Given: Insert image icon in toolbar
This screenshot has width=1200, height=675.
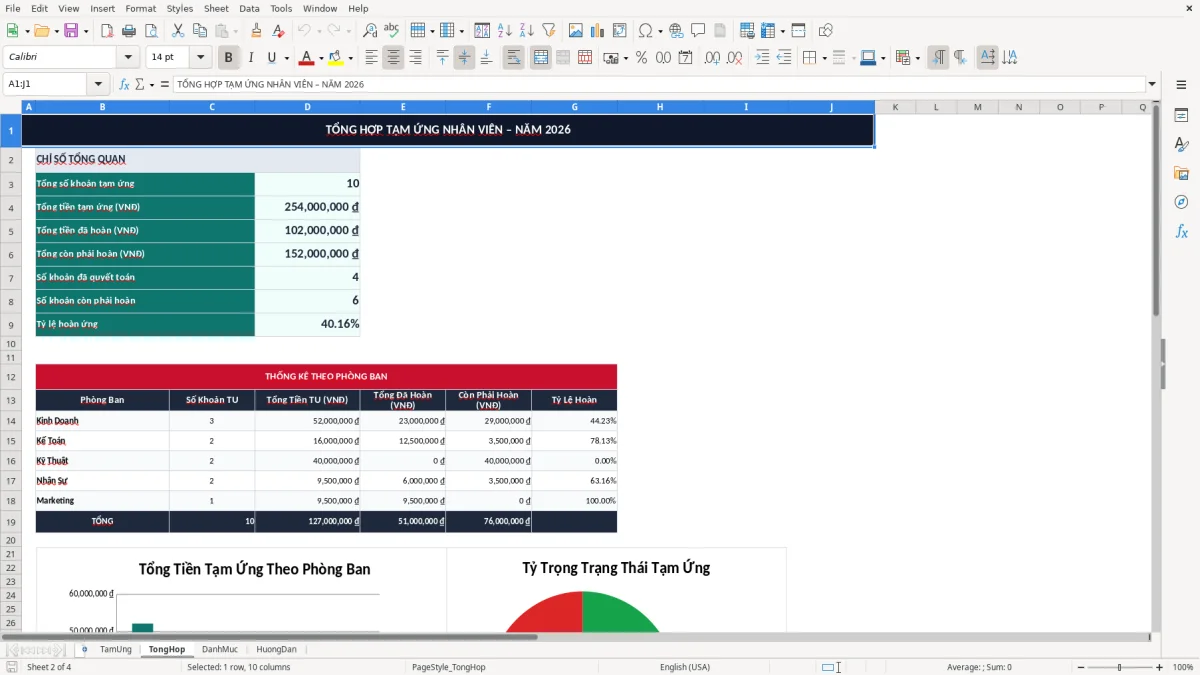Looking at the screenshot, I should pos(575,31).
